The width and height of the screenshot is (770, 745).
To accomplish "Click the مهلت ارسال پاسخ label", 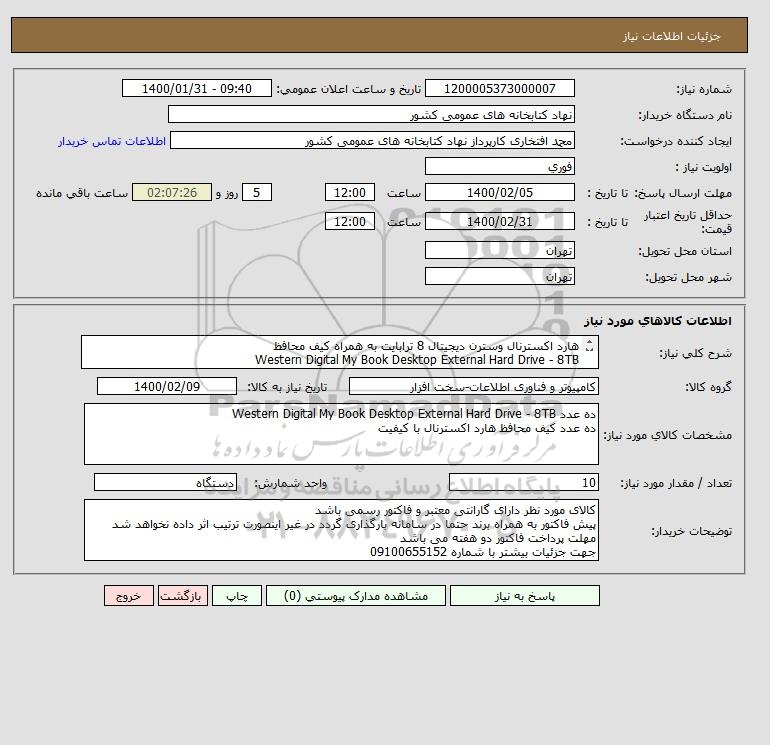I will click(685, 193).
